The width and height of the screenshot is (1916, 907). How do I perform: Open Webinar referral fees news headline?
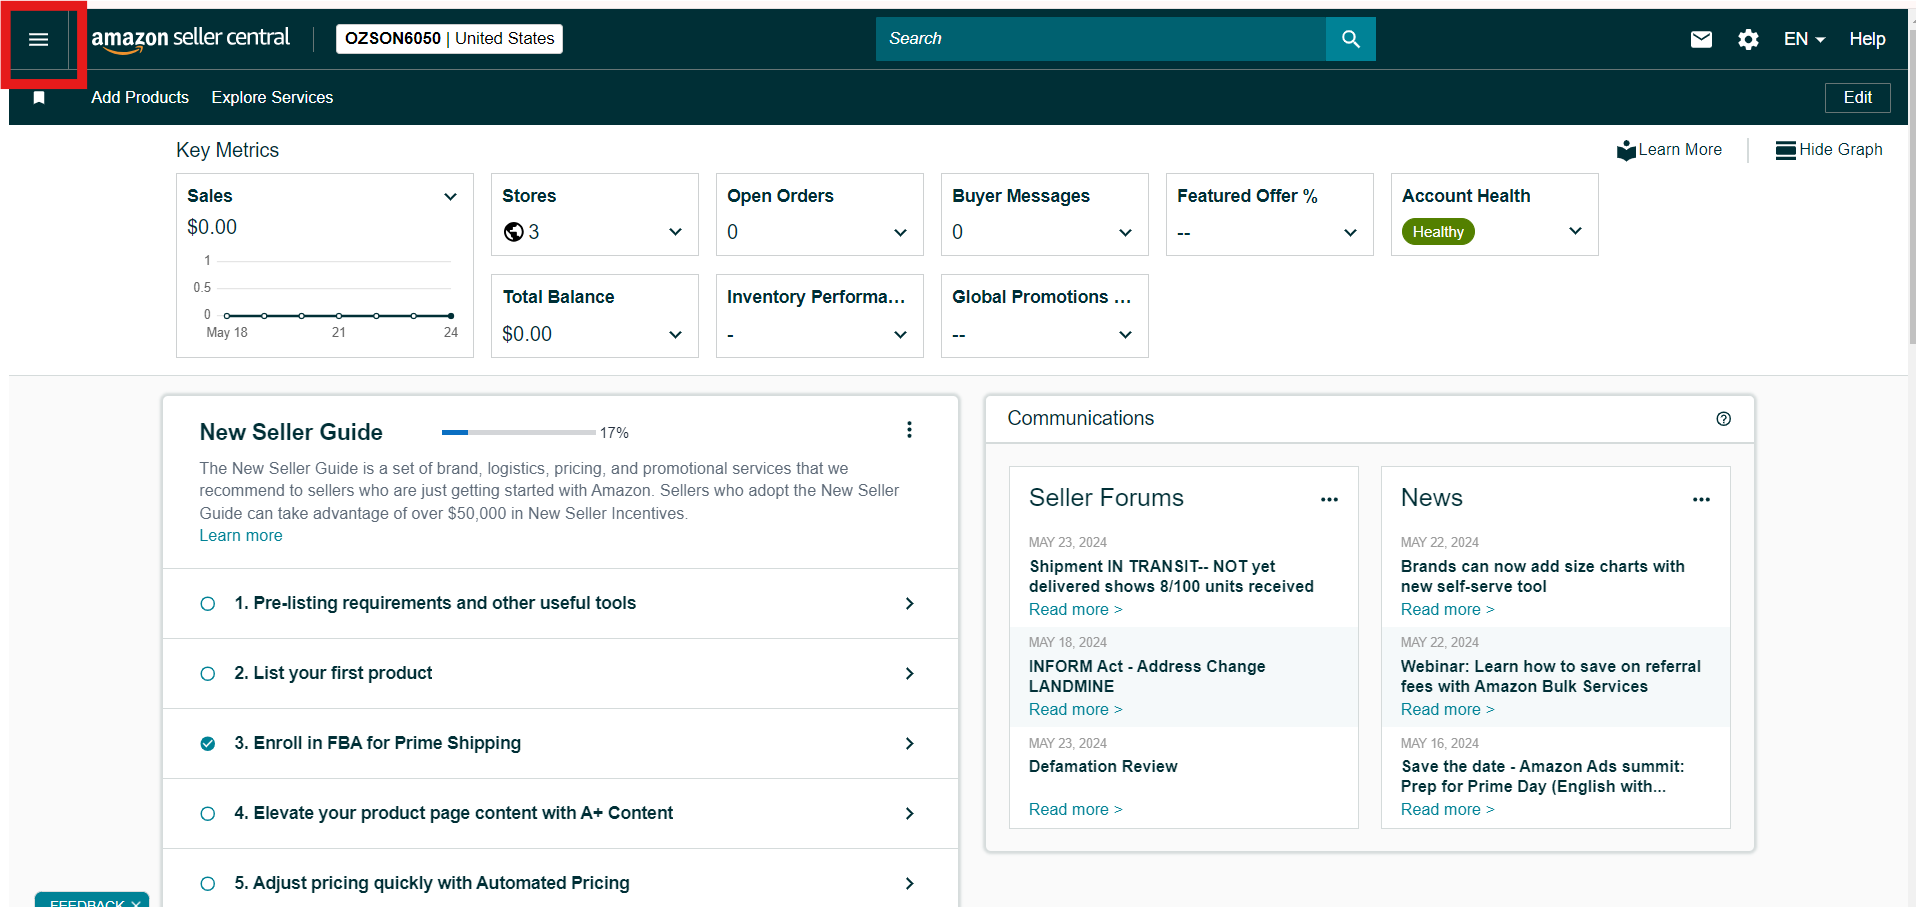[x=1550, y=677]
